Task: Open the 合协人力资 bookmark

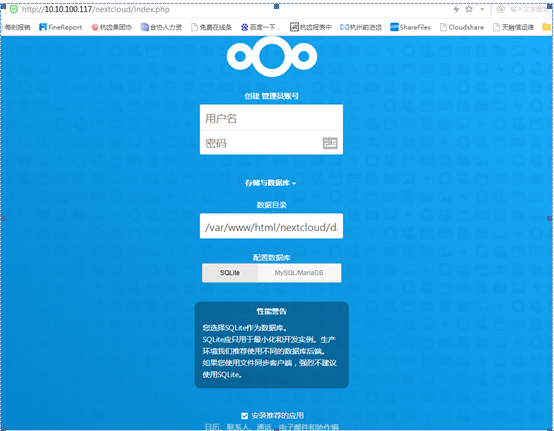Action: (161, 27)
